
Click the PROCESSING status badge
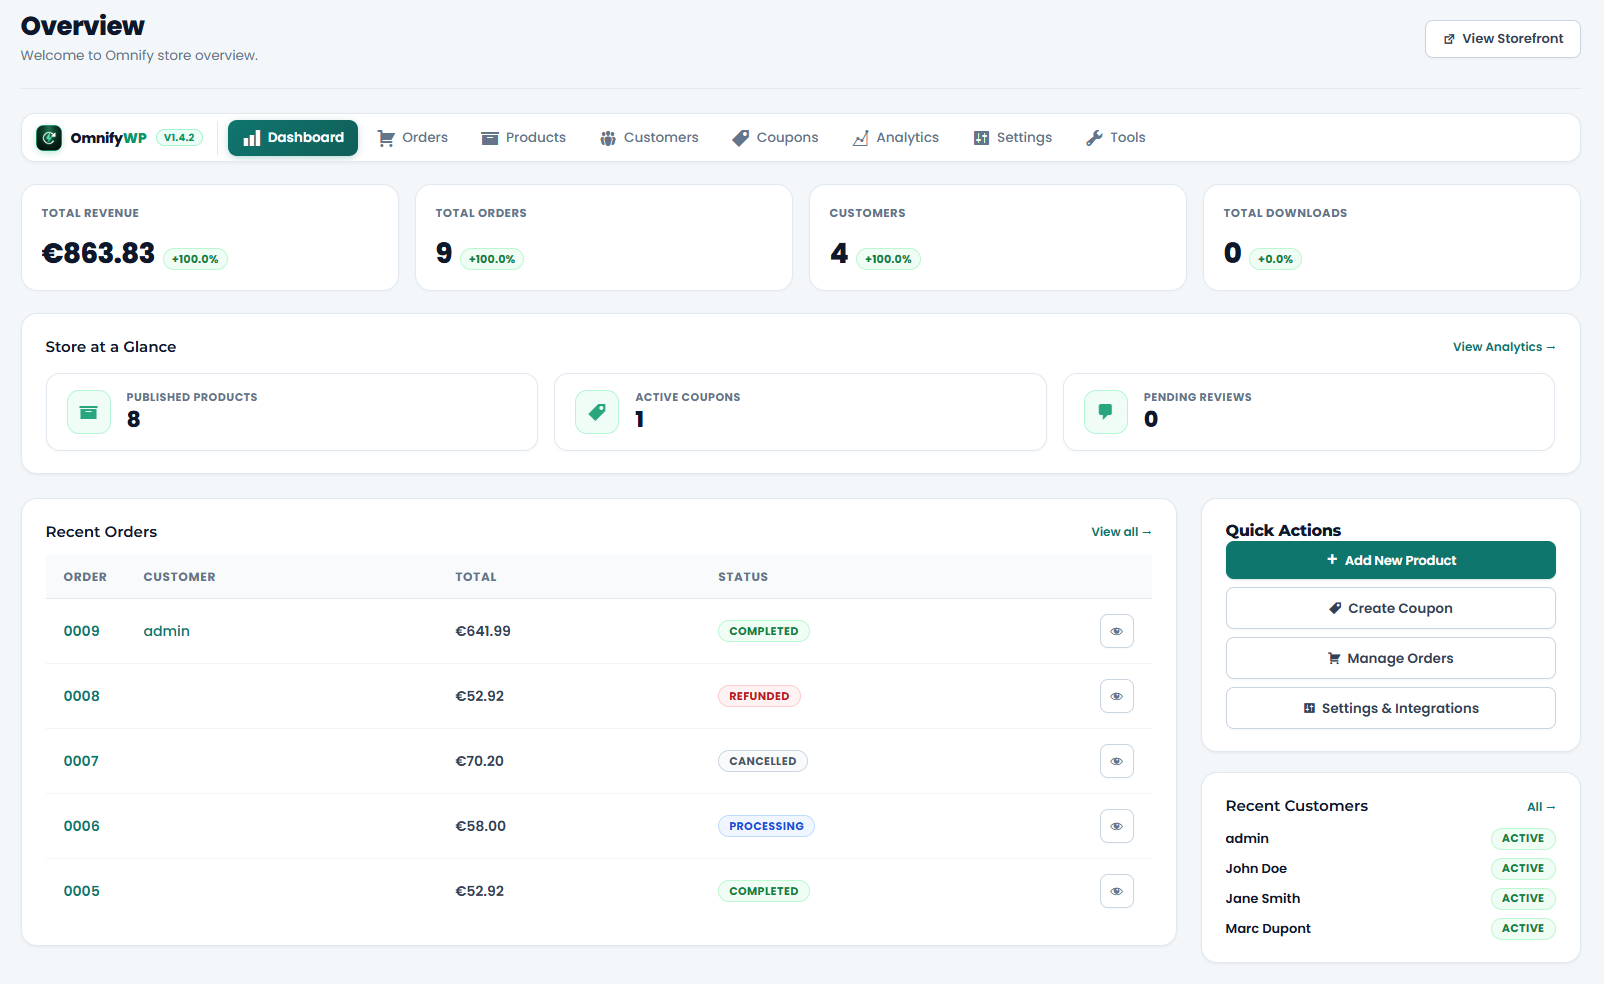click(766, 826)
